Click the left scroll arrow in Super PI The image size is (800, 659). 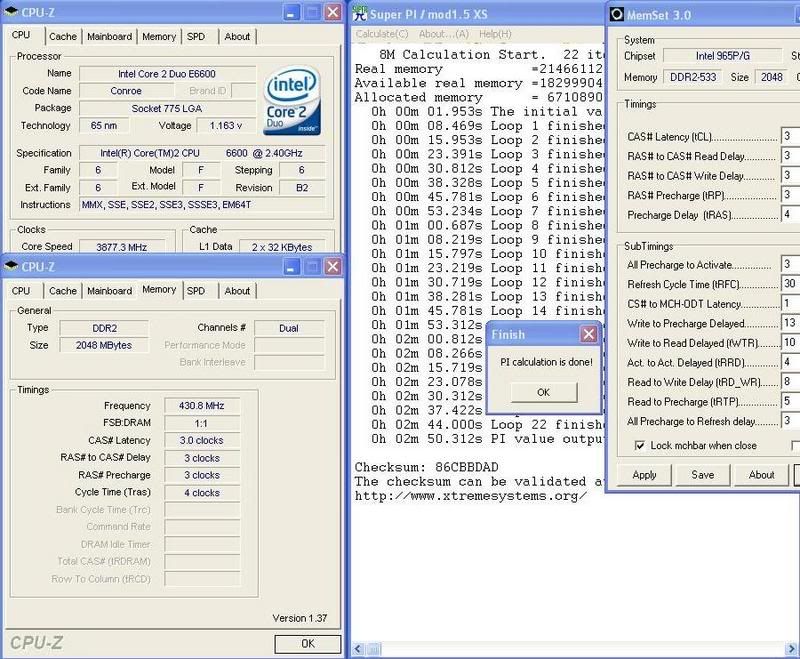tap(358, 649)
